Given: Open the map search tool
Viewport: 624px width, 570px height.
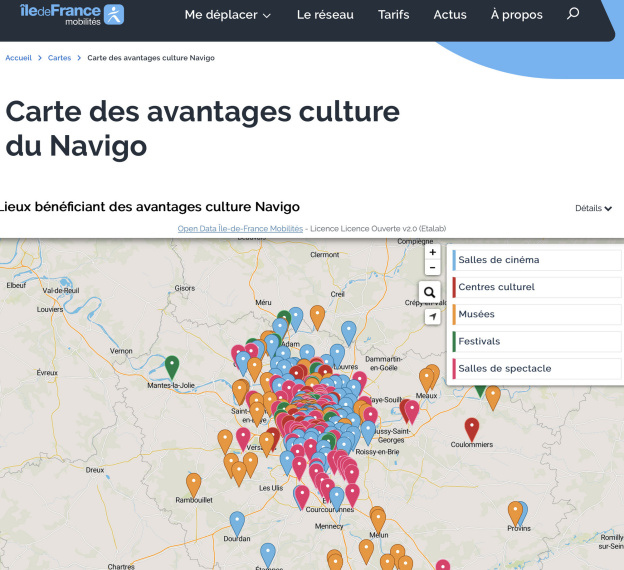Looking at the screenshot, I should point(429,292).
